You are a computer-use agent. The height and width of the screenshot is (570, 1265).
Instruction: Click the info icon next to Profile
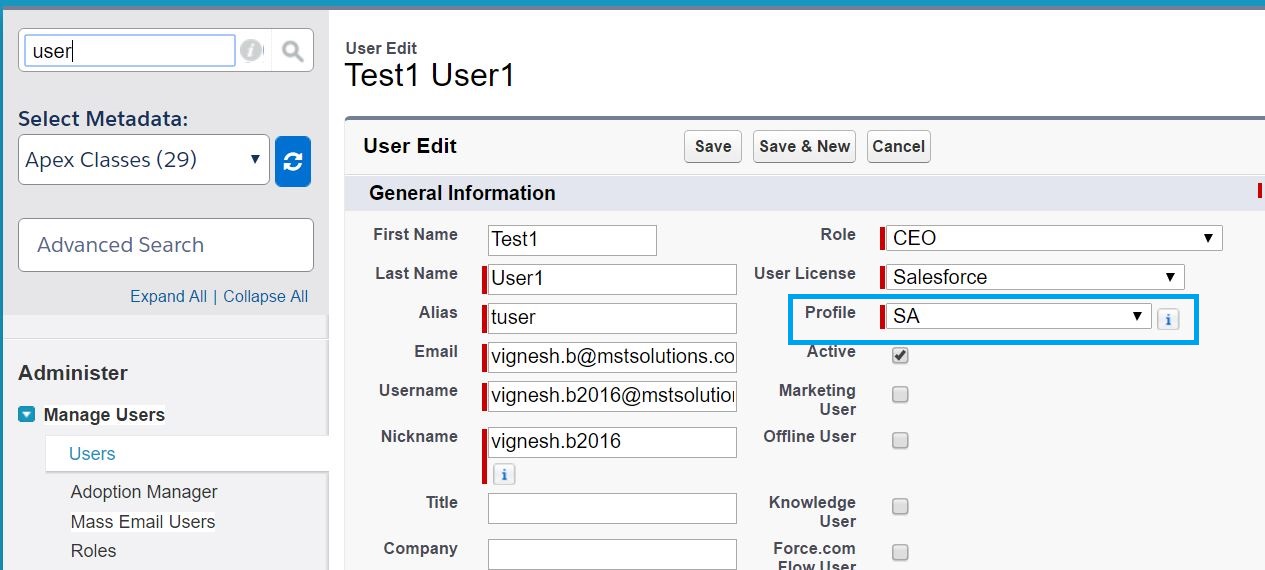coord(1168,318)
